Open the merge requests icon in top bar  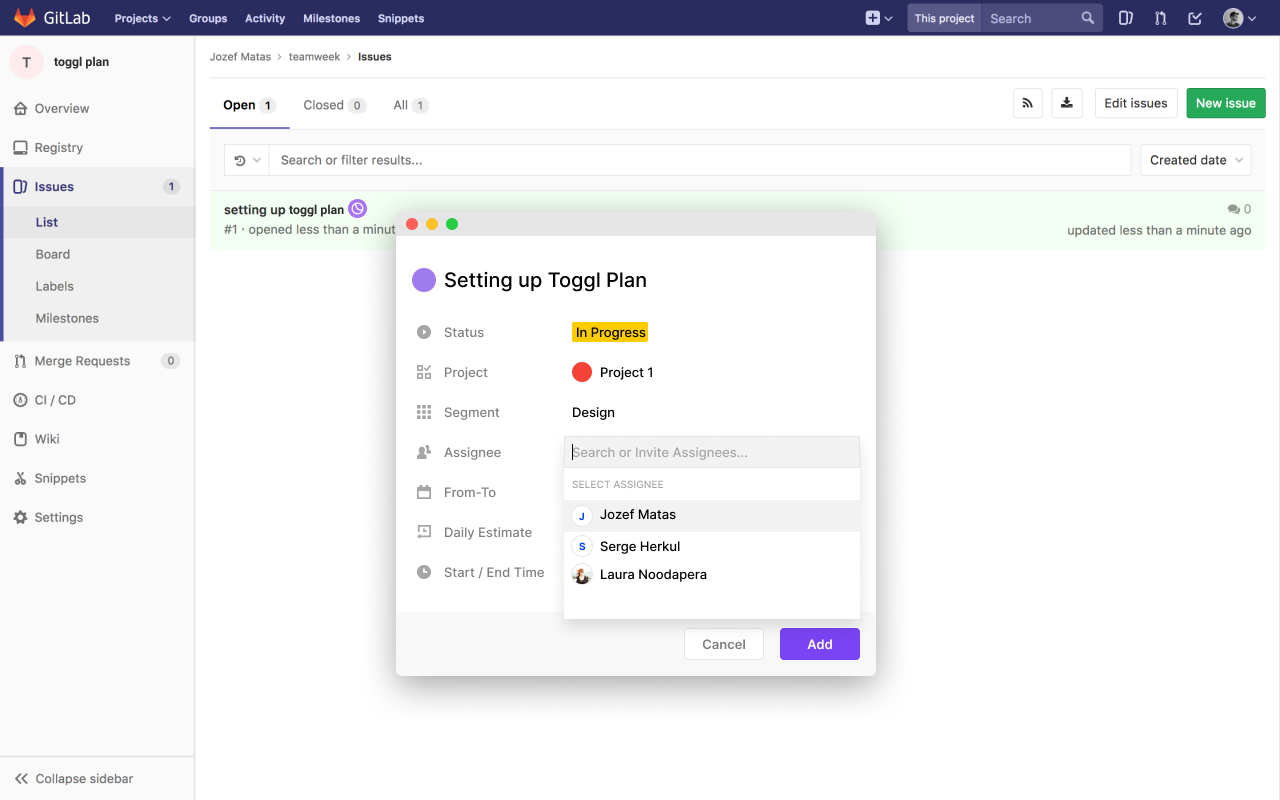coord(1160,18)
